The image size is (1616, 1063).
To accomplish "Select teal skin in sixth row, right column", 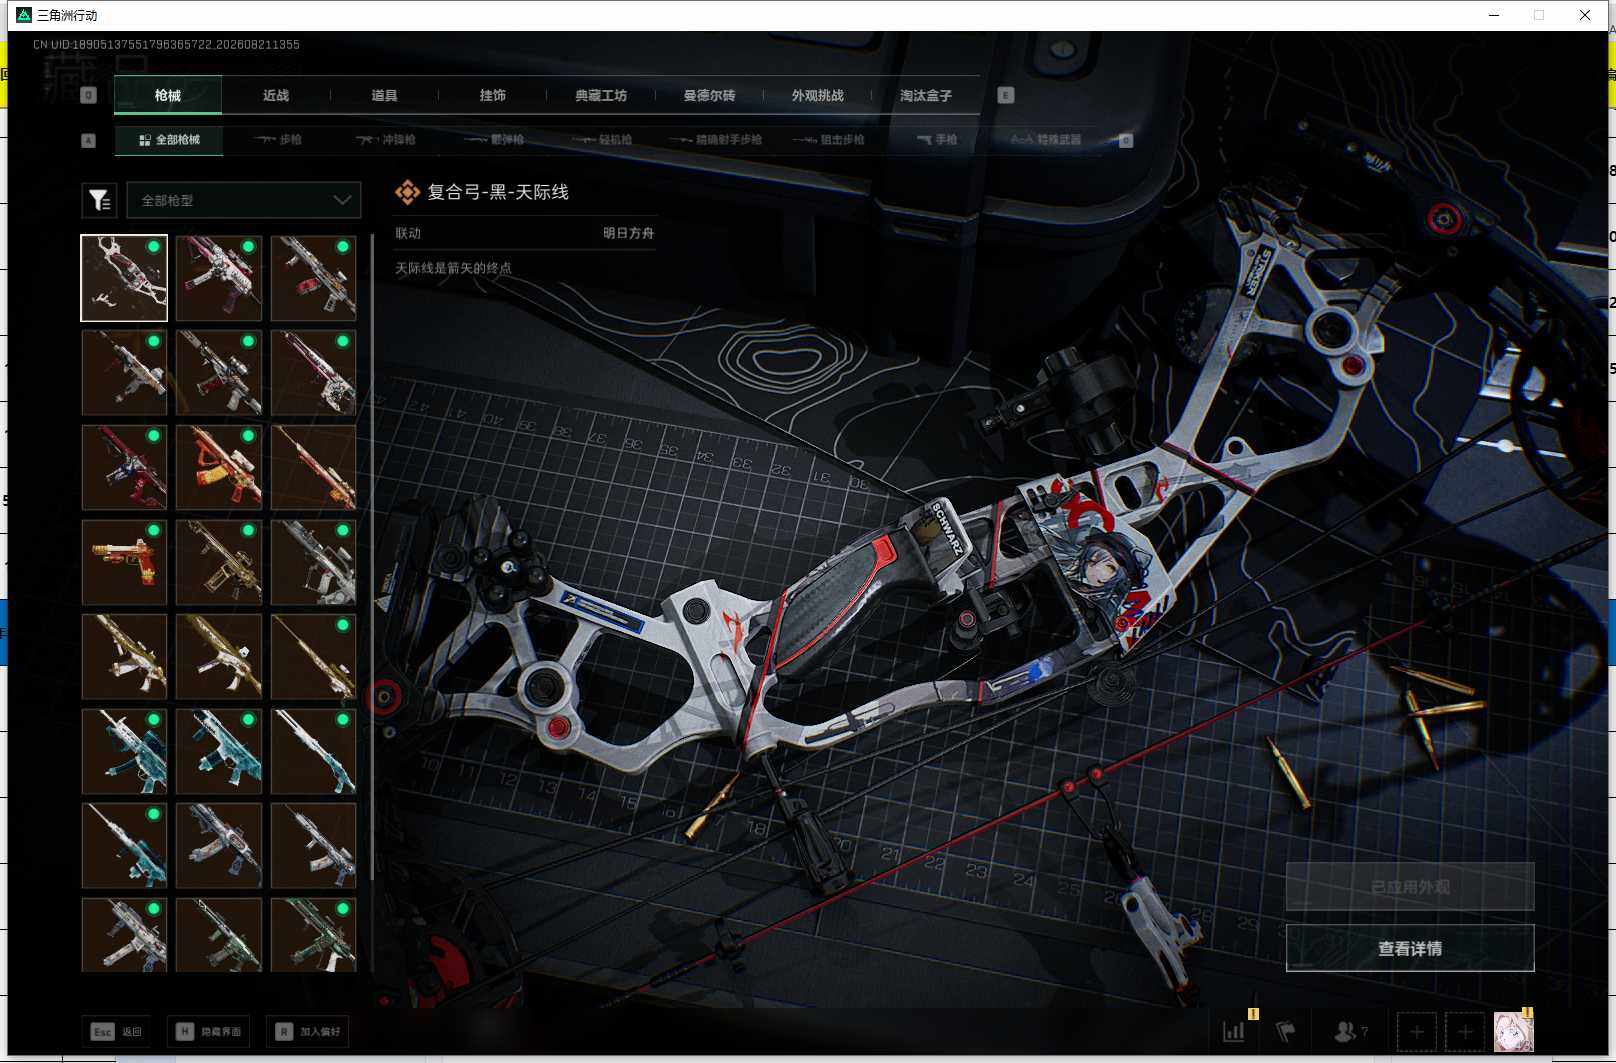I will pyautogui.click(x=313, y=751).
